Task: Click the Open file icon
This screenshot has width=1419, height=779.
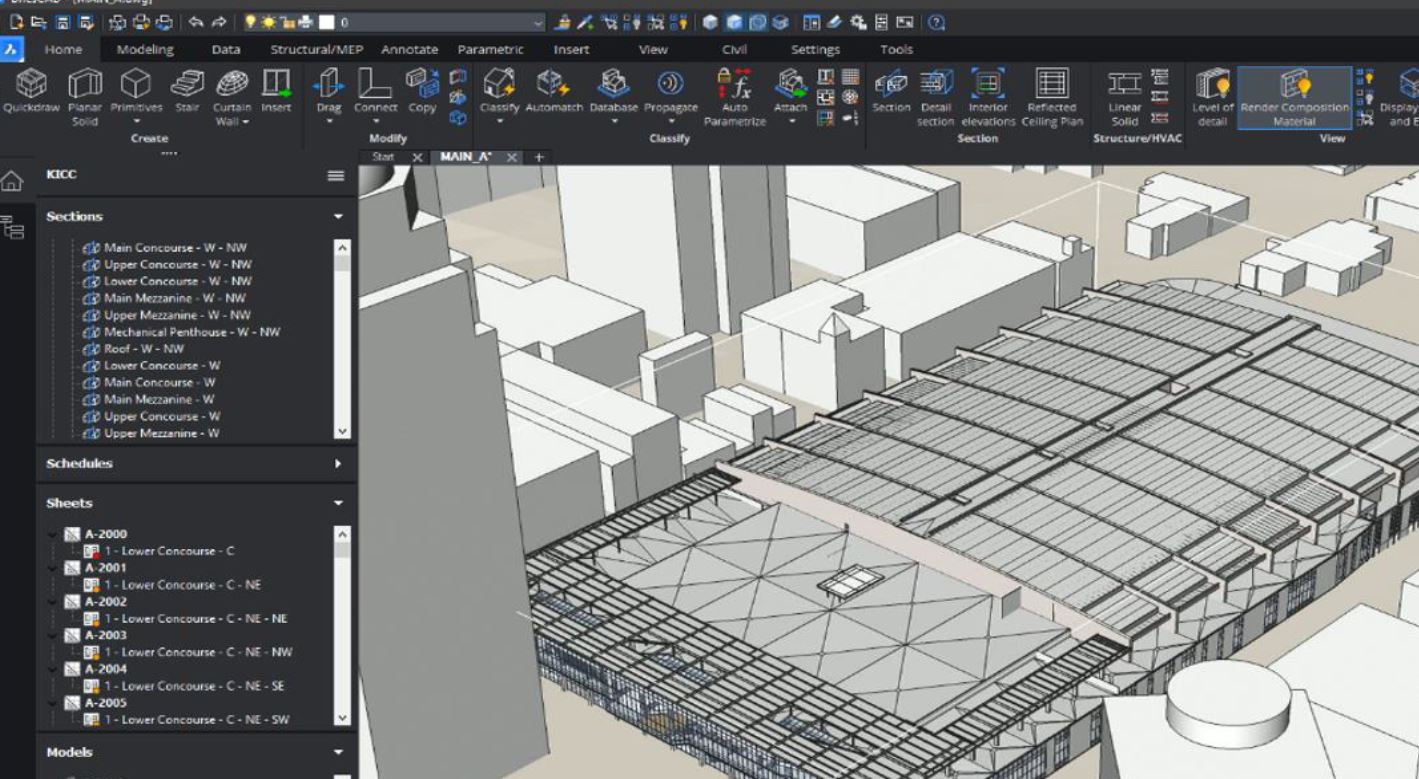Action: point(40,22)
